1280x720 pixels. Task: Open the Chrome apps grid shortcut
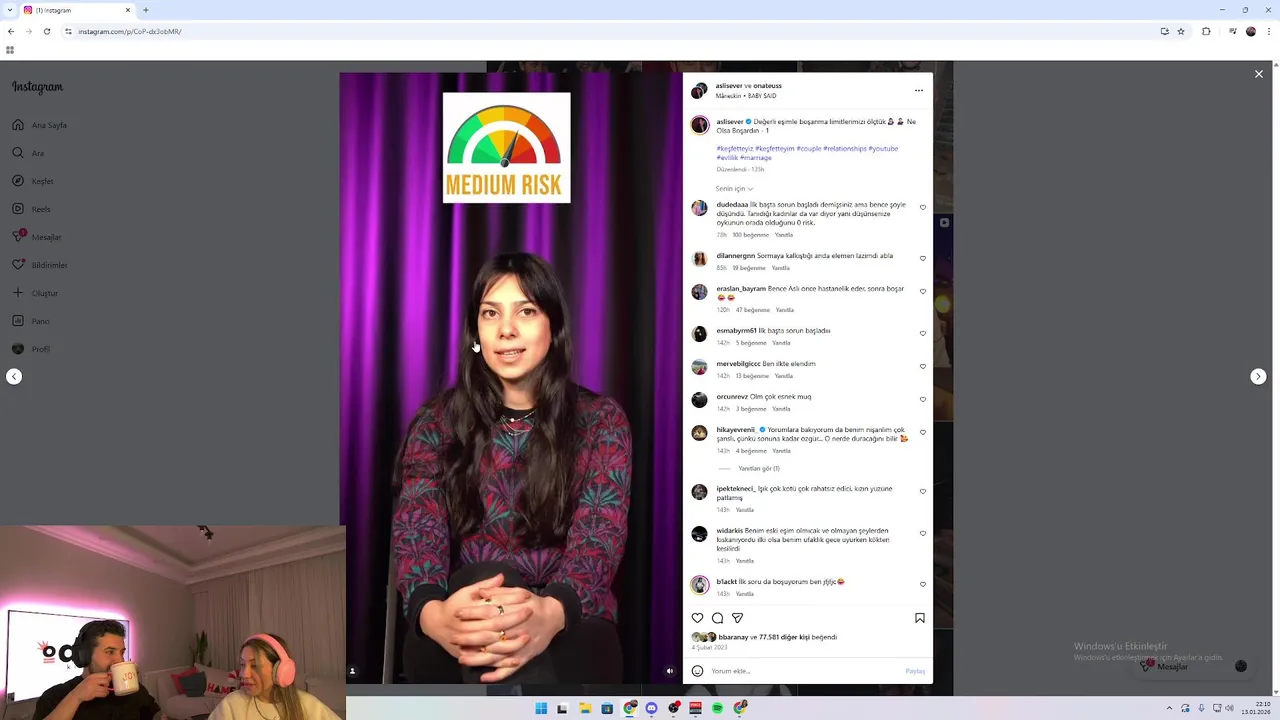coord(10,50)
